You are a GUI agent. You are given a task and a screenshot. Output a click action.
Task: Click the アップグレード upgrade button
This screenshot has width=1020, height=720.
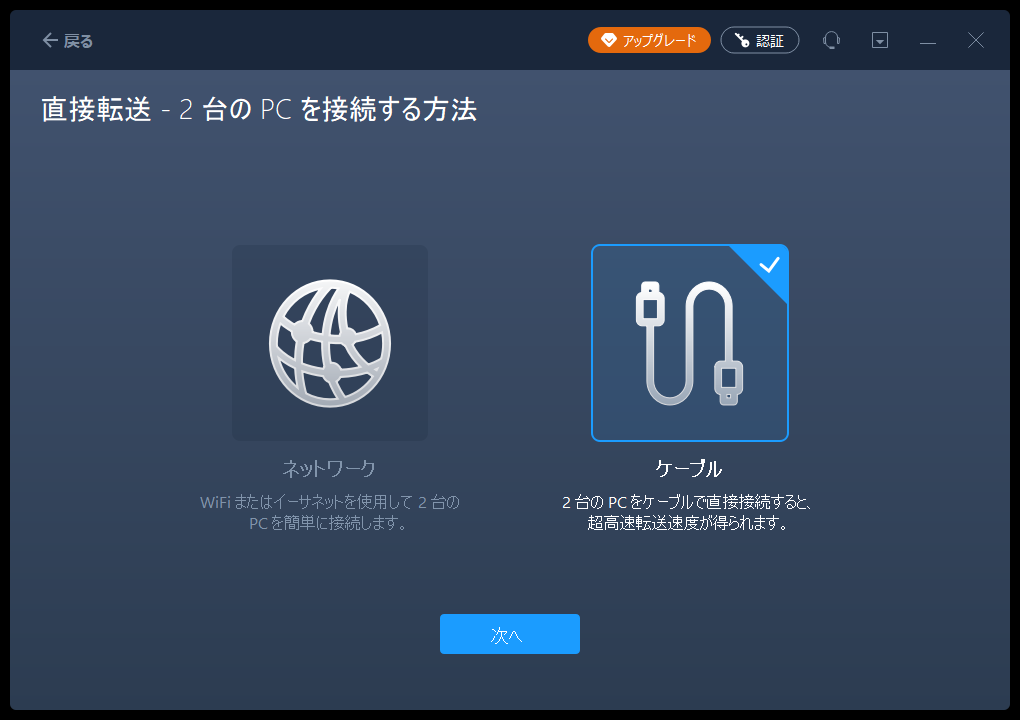tap(649, 40)
